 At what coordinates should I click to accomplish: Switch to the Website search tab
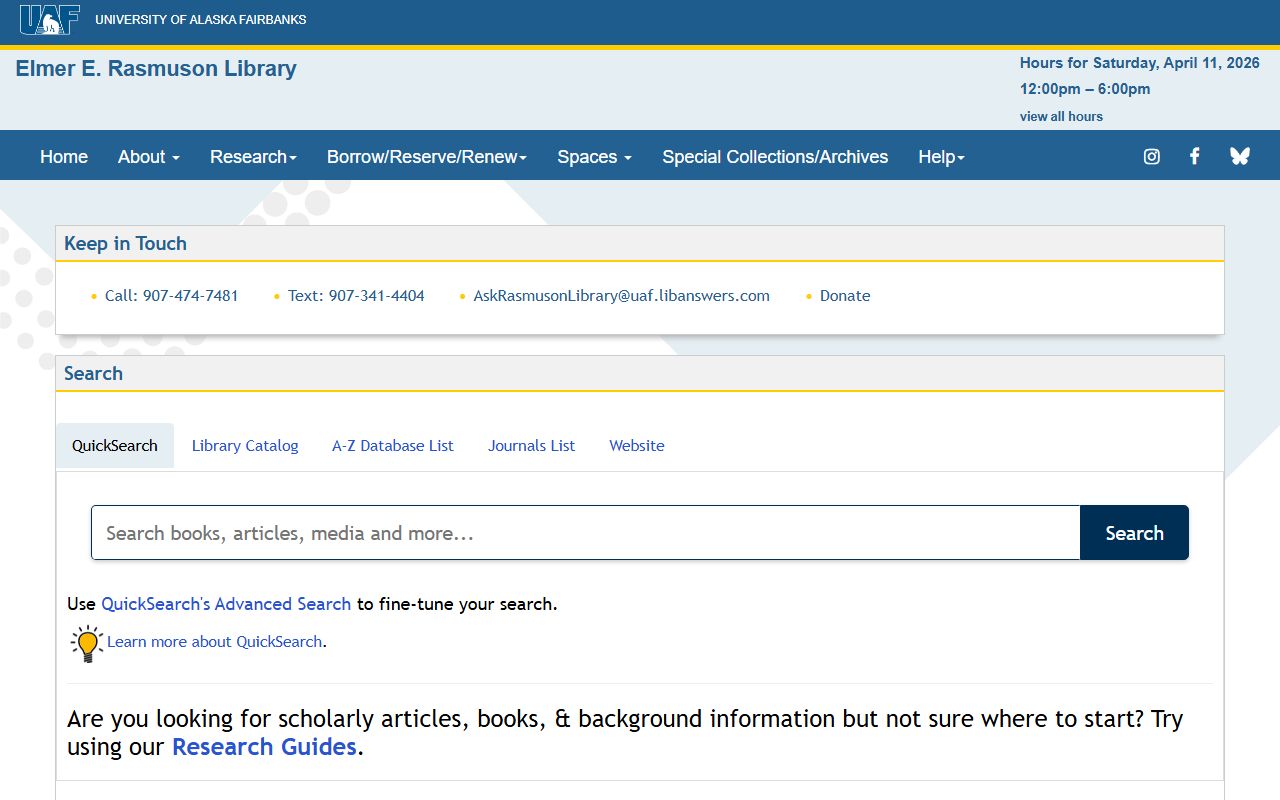(637, 446)
